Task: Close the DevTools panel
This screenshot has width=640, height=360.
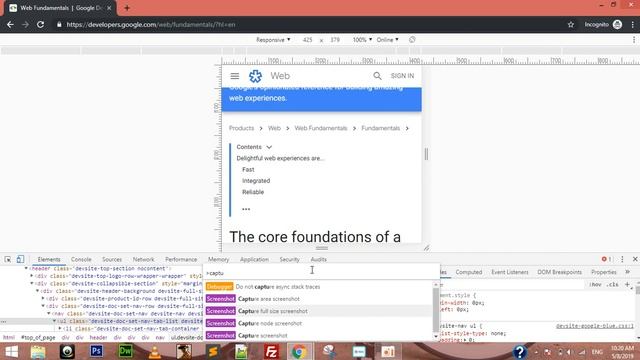Action: coord(635,259)
